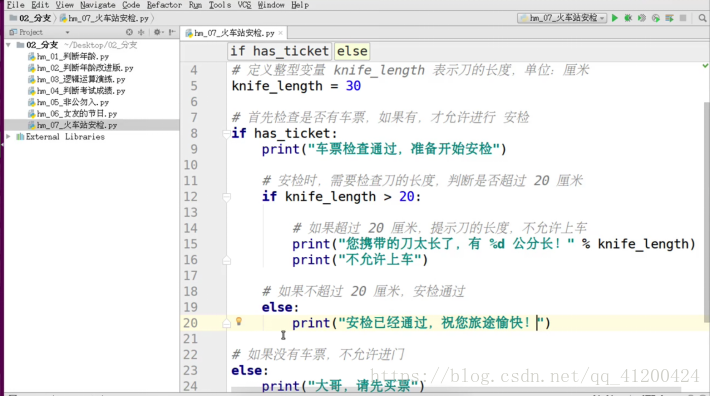The width and height of the screenshot is (711, 396).
Task: Click the profile run icon
Action: coord(656,18)
